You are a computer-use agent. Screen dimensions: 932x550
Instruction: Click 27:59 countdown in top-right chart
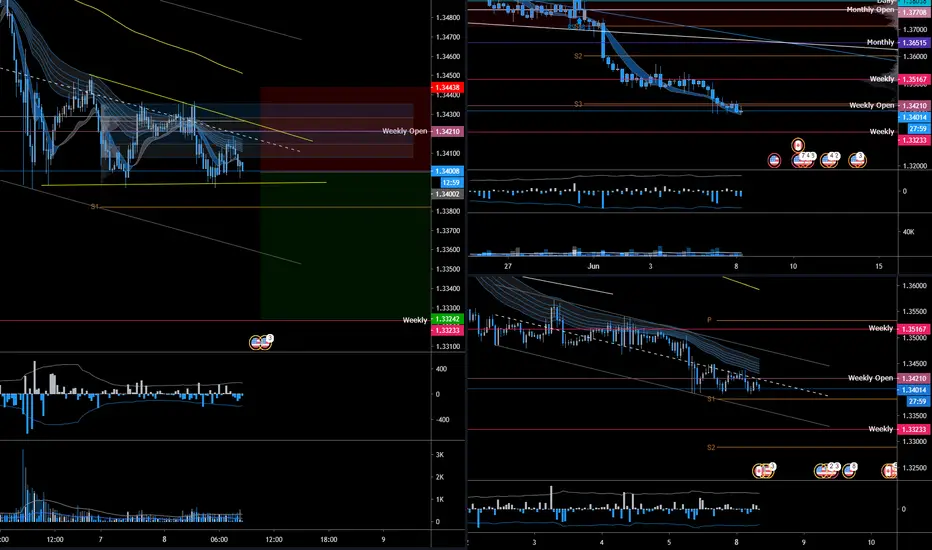pos(918,128)
